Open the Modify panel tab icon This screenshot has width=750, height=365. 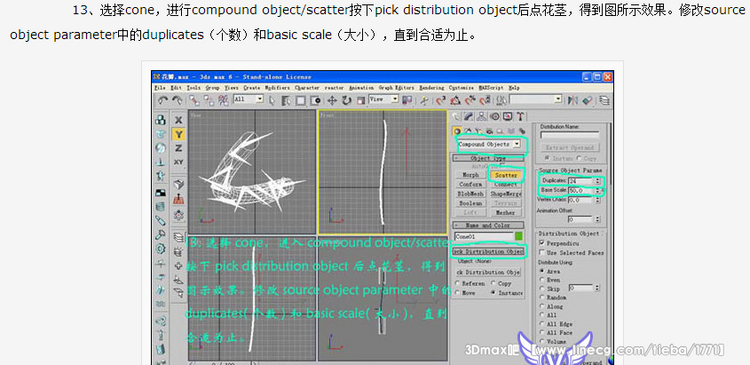click(x=469, y=116)
